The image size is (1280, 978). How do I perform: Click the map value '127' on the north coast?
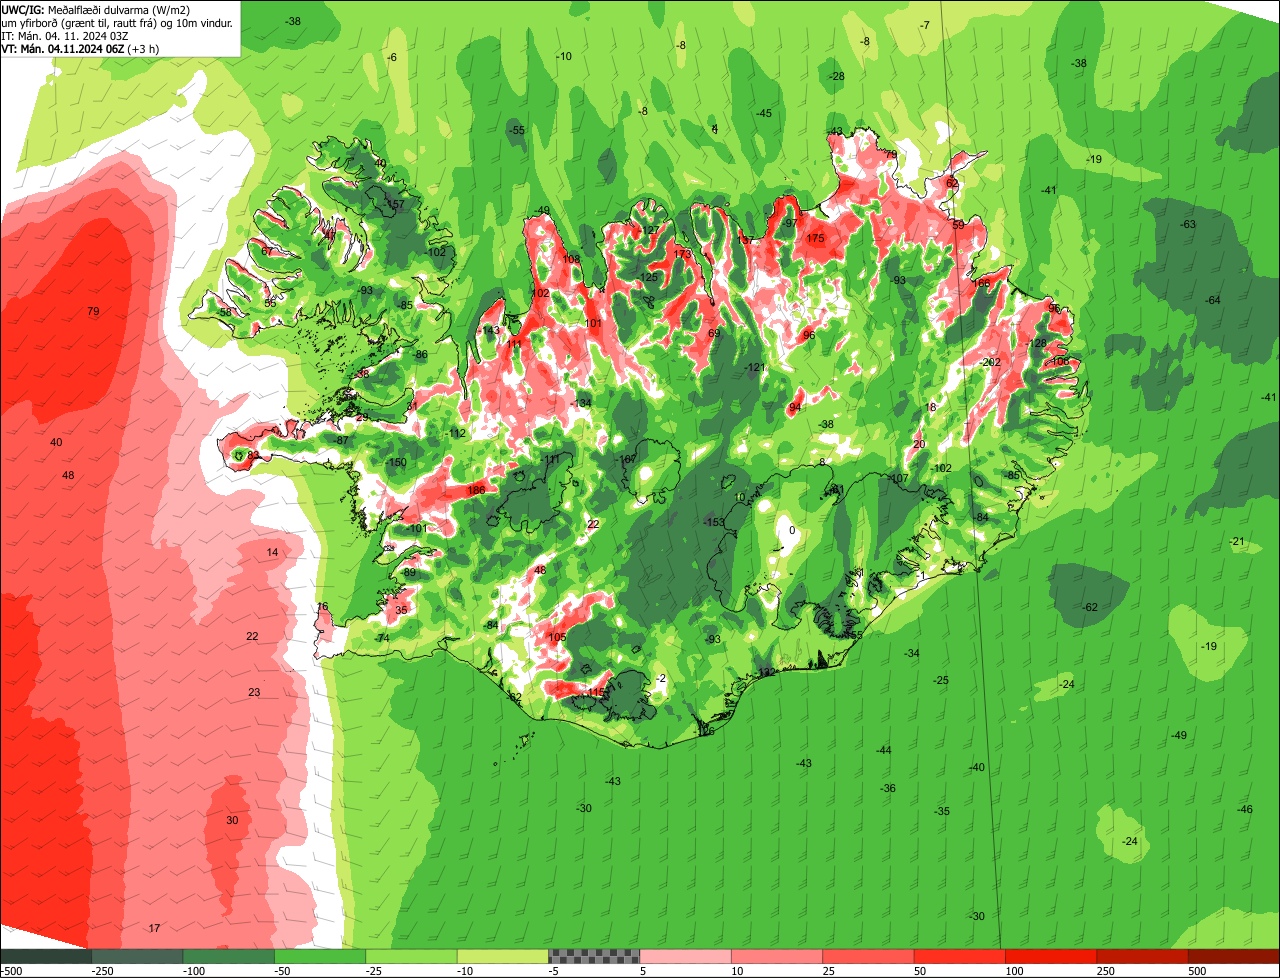coord(651,230)
